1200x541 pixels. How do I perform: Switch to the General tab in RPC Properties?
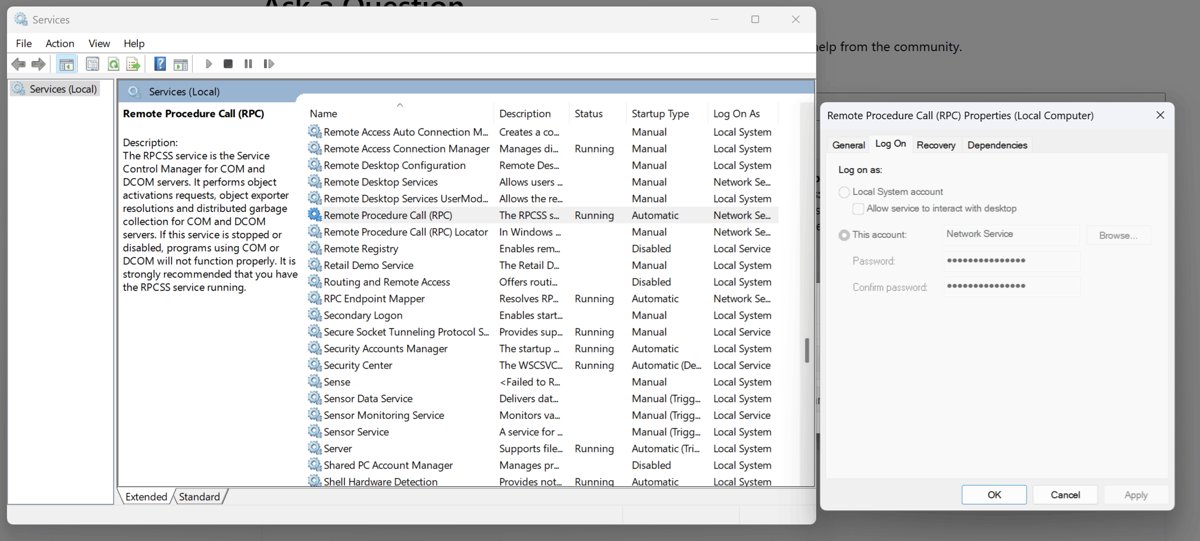pos(848,145)
